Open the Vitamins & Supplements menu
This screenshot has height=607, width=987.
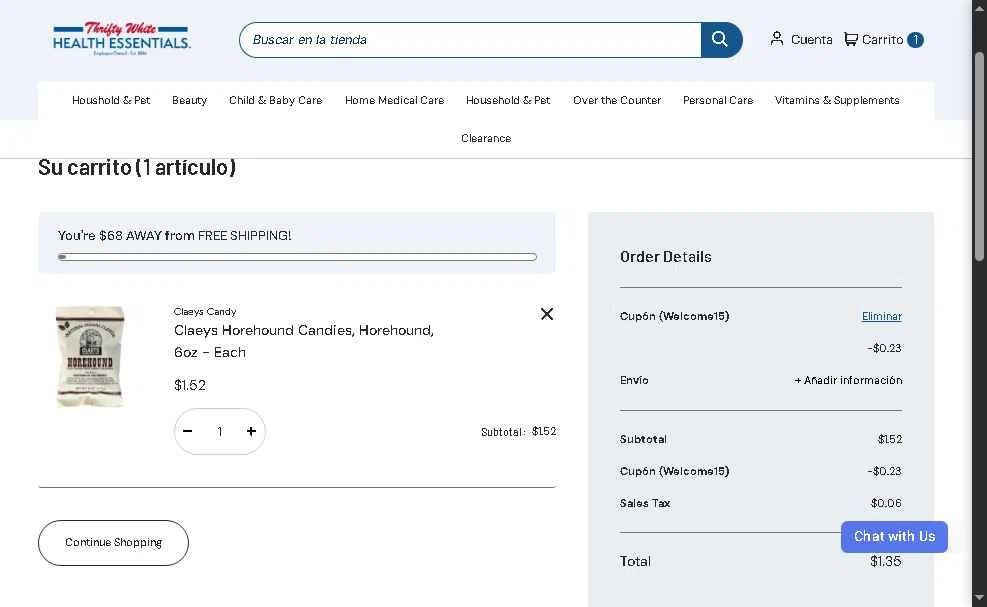tap(837, 100)
